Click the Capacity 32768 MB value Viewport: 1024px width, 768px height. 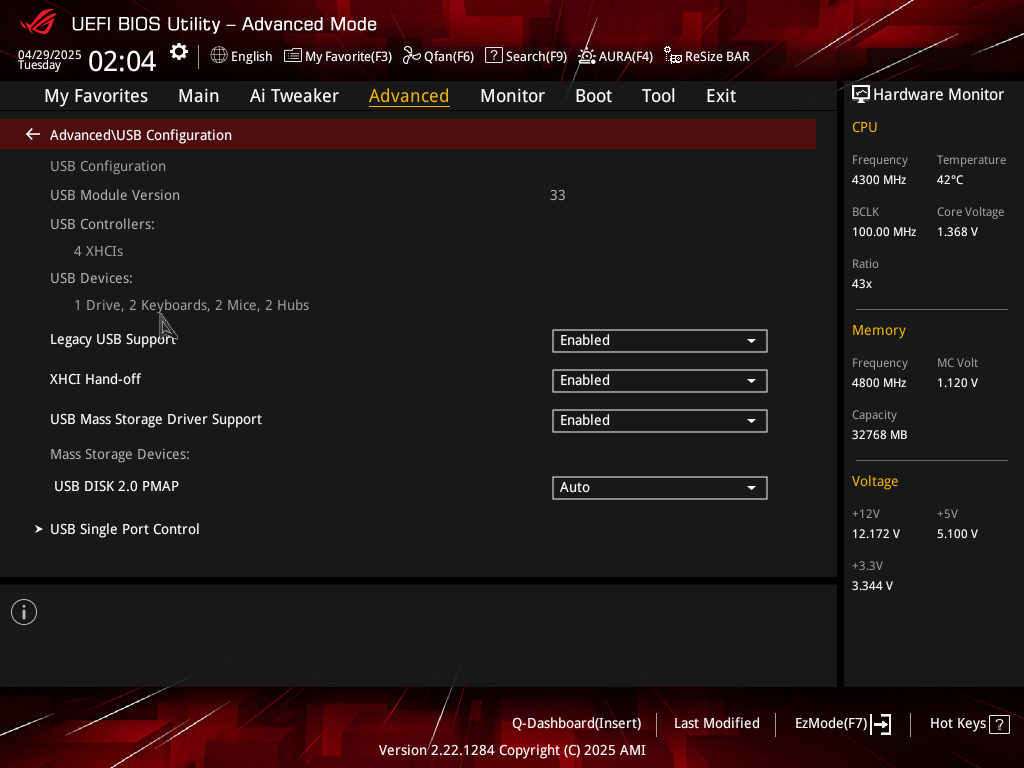880,435
